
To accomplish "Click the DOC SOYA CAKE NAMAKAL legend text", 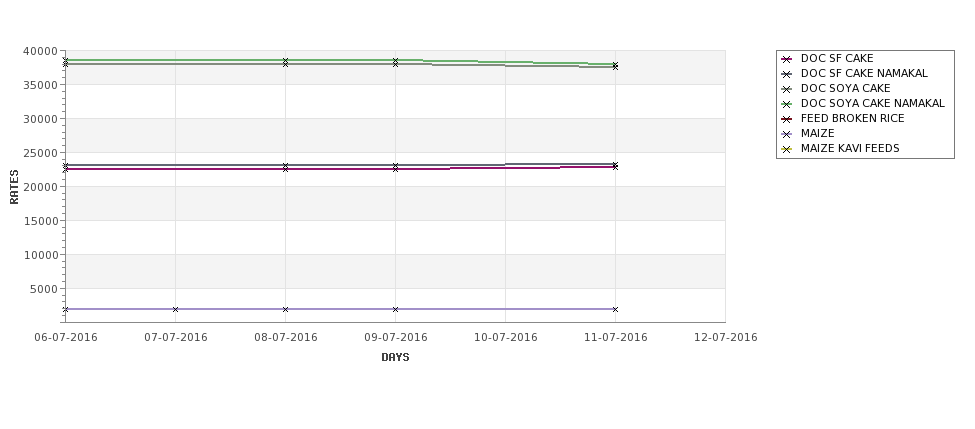I will click(x=872, y=104).
